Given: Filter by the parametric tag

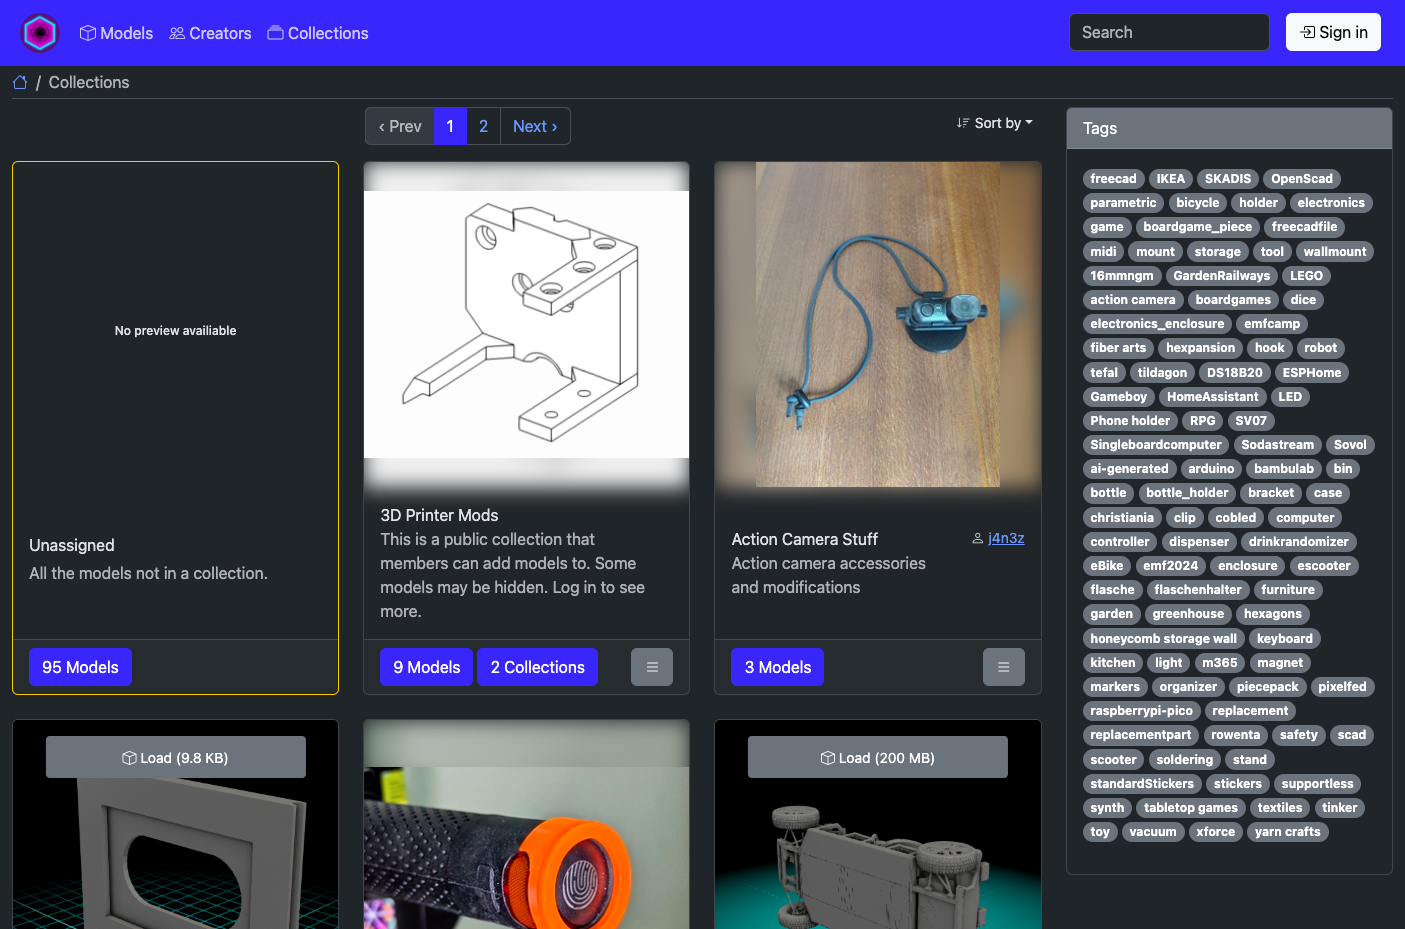Looking at the screenshot, I should coord(1123,203).
